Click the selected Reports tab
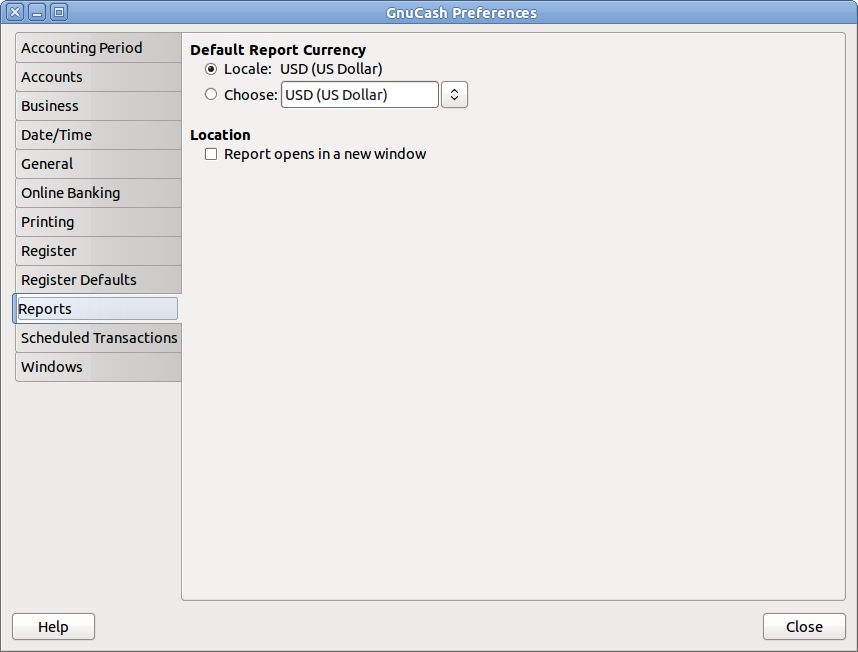This screenshot has width=858, height=652. pyautogui.click(x=97, y=308)
